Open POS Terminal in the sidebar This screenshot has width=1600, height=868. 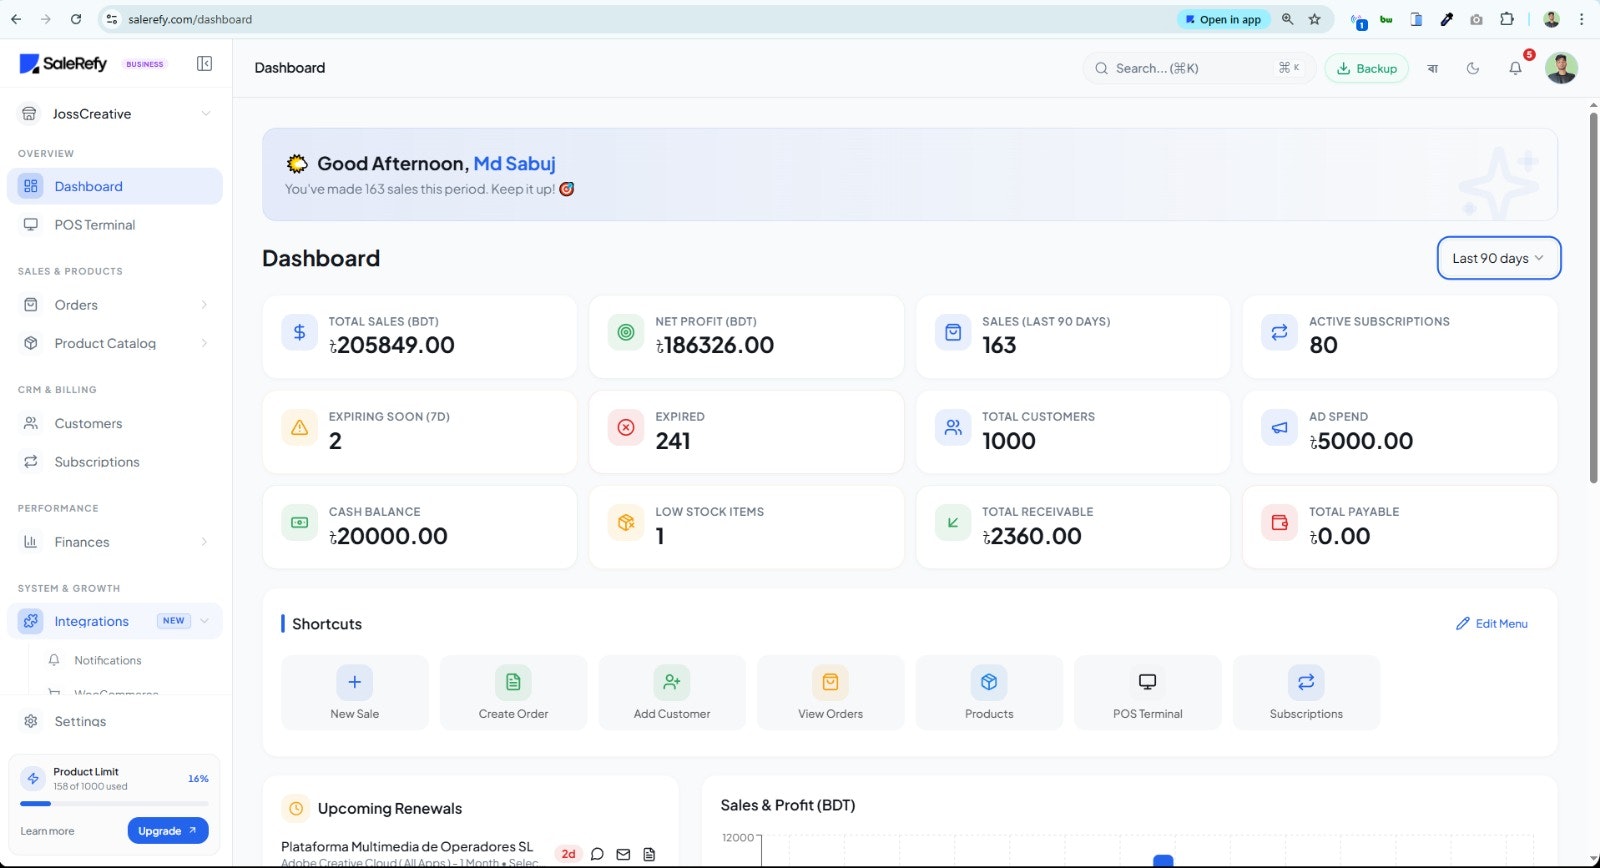coord(115,225)
